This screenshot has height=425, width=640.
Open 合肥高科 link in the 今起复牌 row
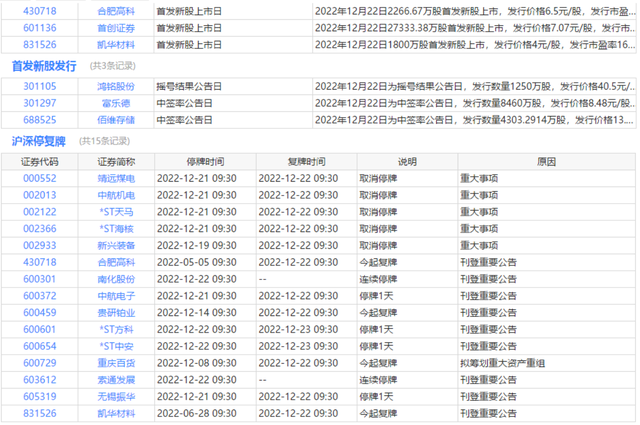[x=116, y=262]
